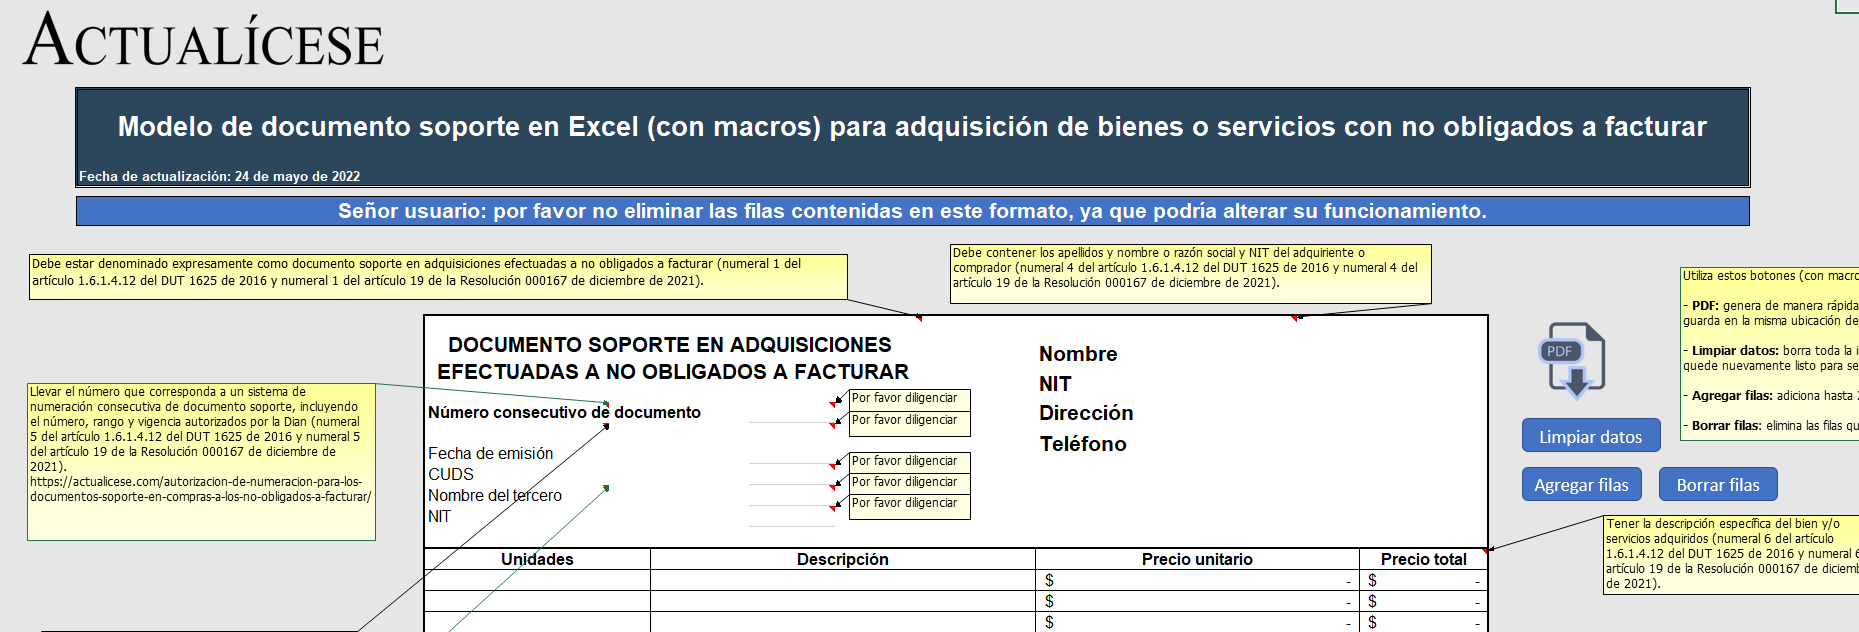
Task: Select the 'Fecha de emisión' label
Action: tap(490, 453)
